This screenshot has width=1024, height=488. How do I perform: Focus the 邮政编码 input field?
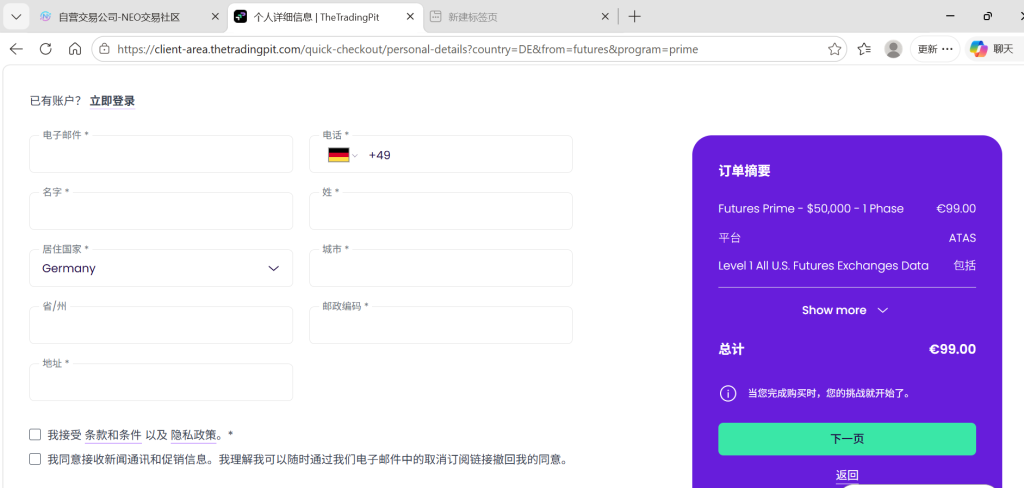(441, 325)
